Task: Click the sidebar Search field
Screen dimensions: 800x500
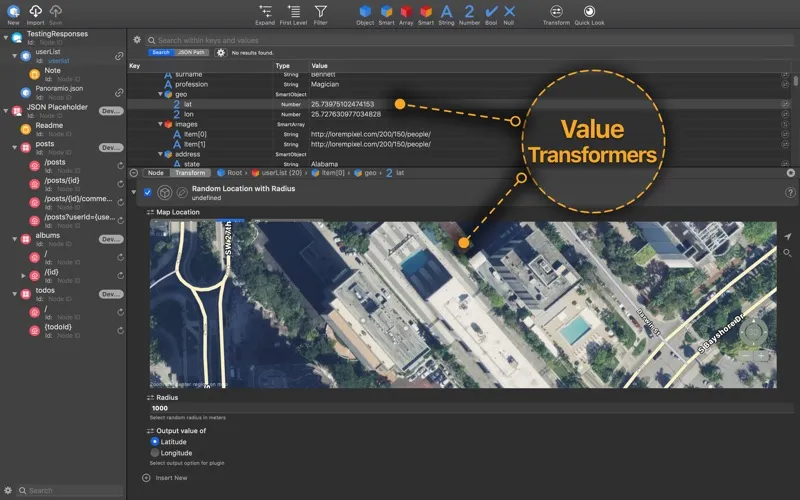Action: tap(70, 490)
